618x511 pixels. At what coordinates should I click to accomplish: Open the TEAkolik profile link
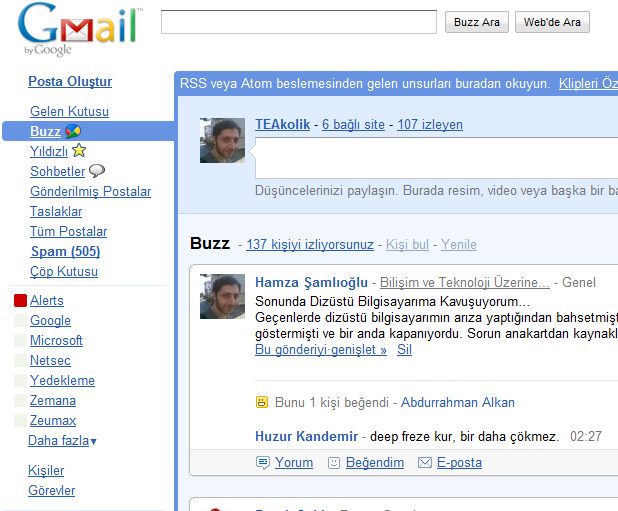[282, 124]
